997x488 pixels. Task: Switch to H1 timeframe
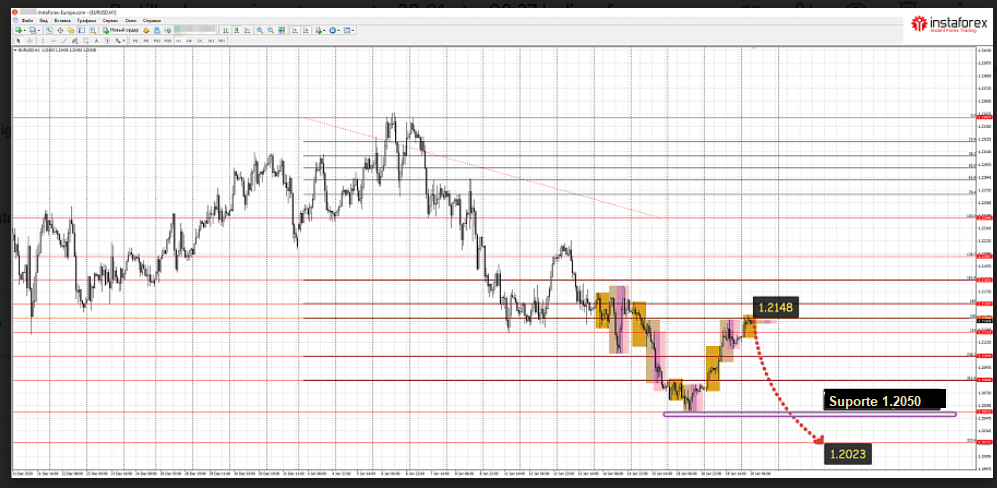point(178,41)
